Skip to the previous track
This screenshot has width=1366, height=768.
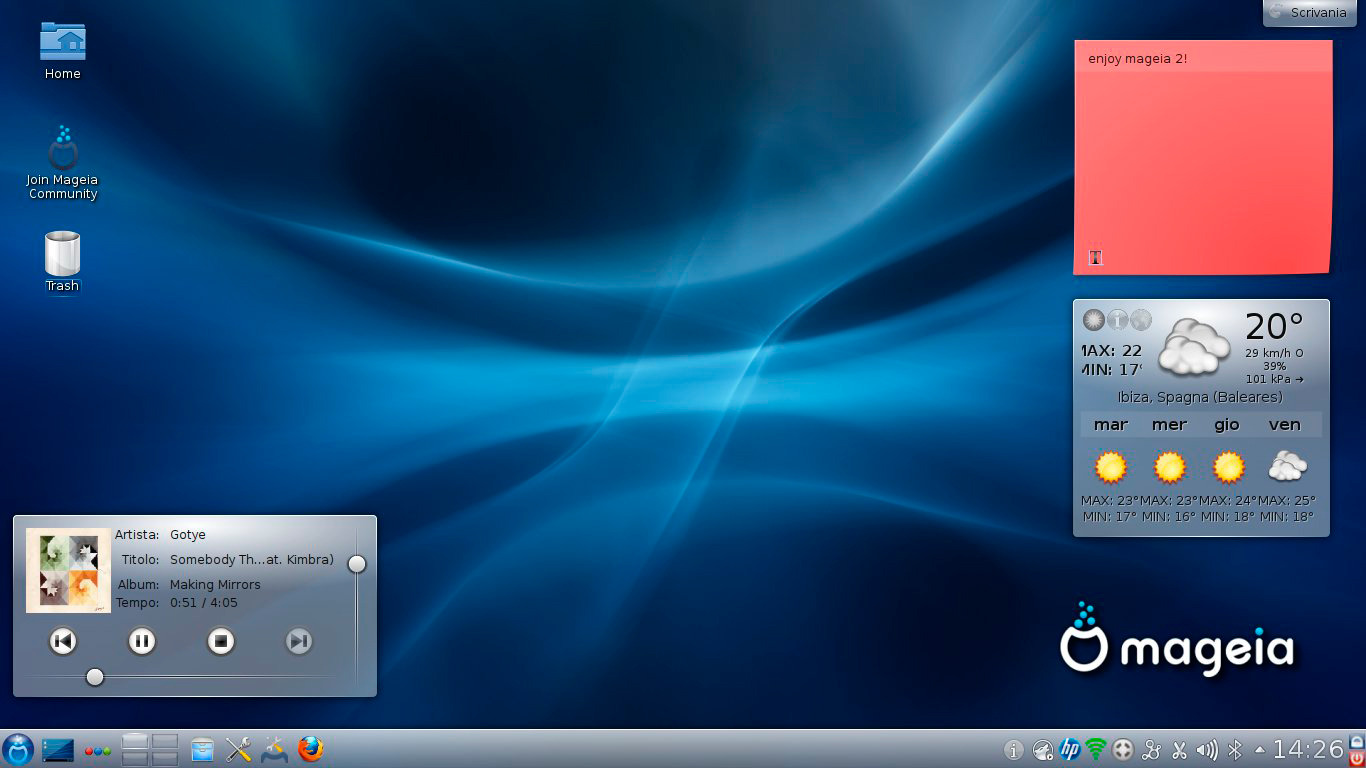pyautogui.click(x=63, y=641)
